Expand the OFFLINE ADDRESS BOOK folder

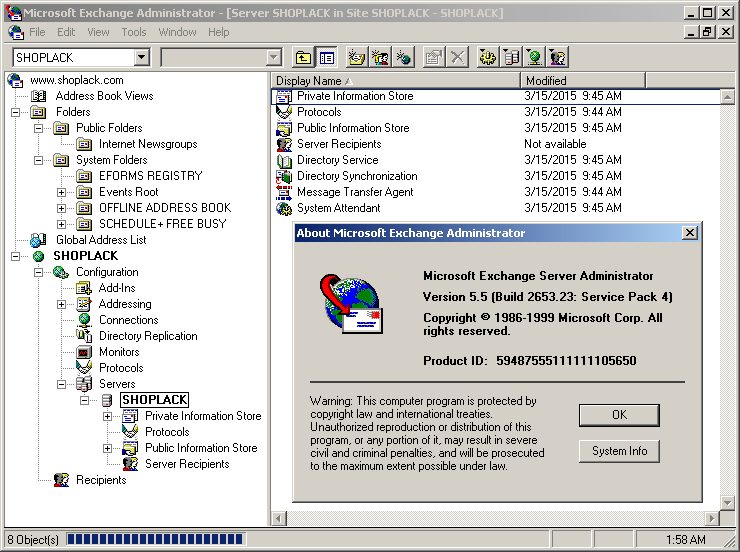coord(61,208)
